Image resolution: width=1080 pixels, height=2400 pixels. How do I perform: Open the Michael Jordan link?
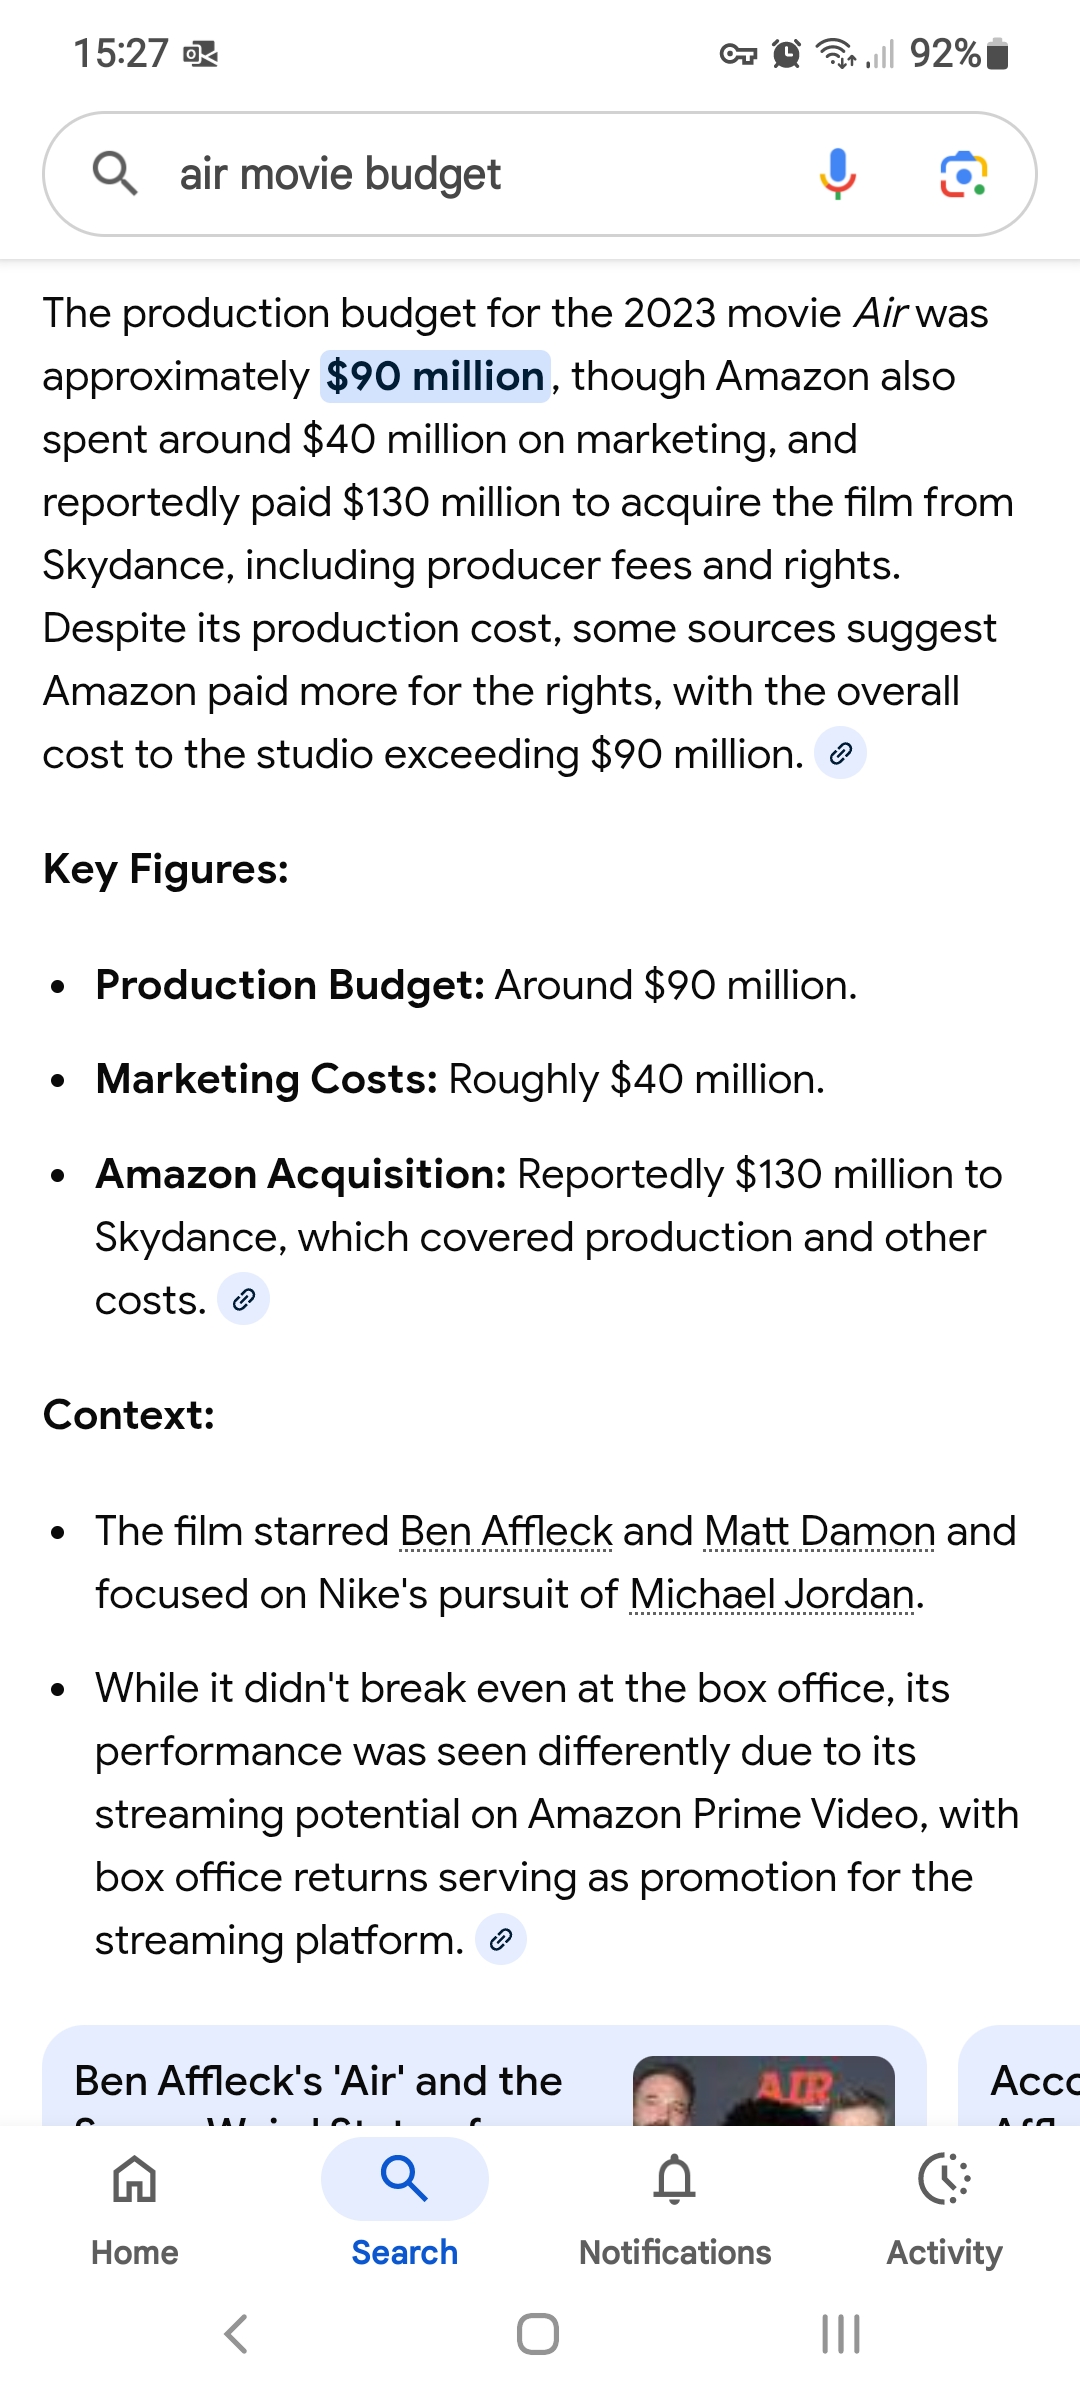tap(772, 1594)
